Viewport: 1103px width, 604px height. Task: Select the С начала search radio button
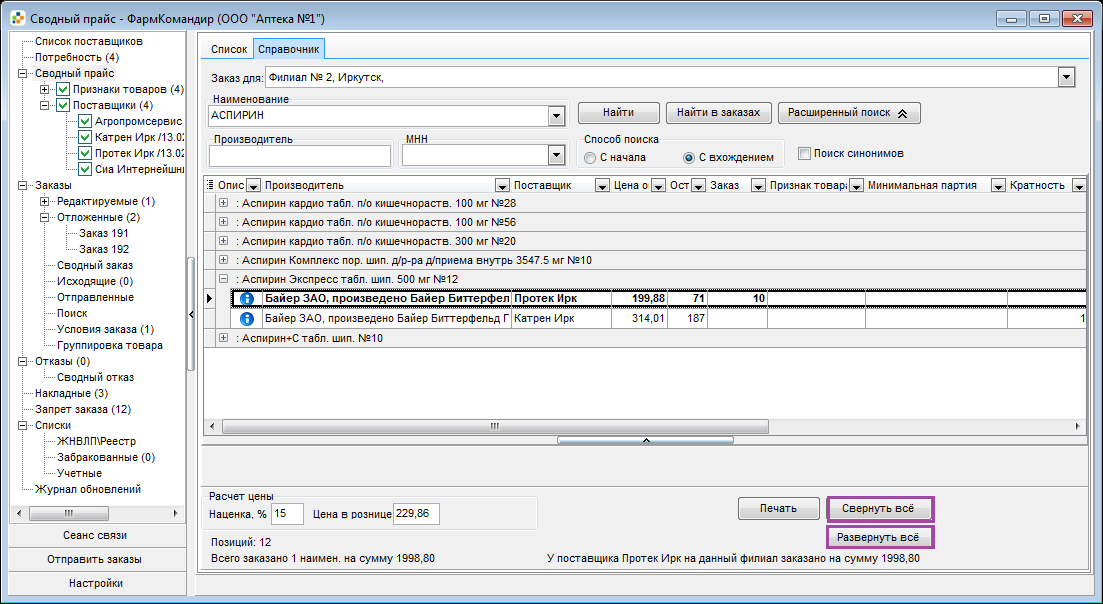[590, 158]
